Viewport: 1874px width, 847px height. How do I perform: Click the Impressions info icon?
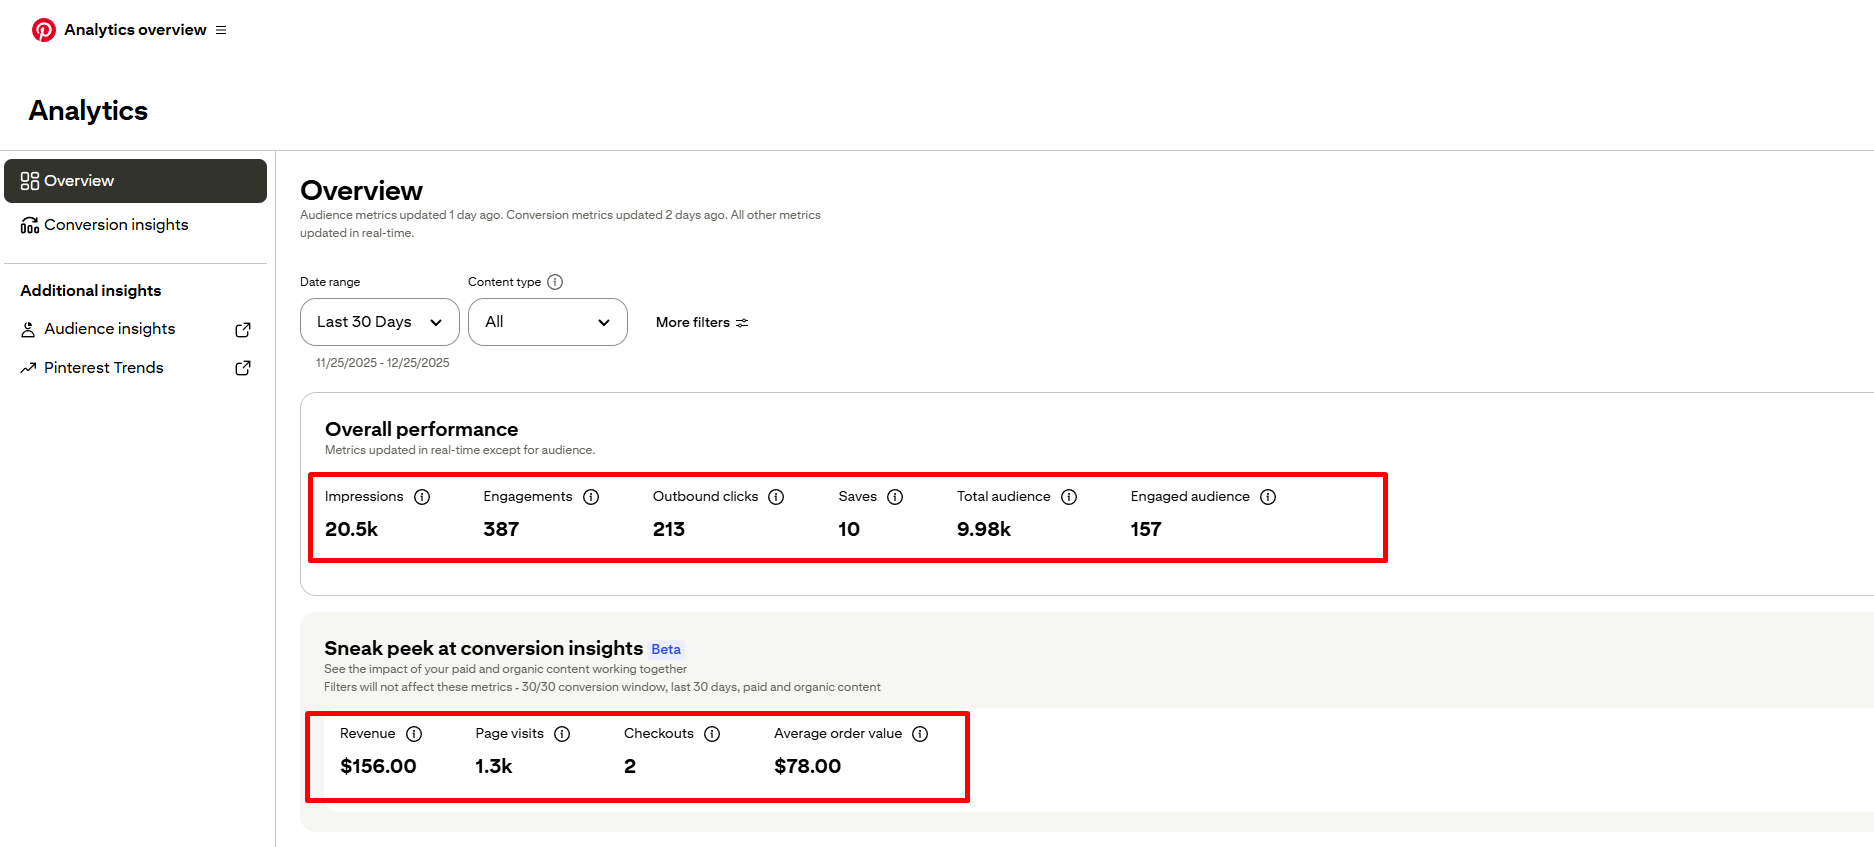pyautogui.click(x=422, y=497)
